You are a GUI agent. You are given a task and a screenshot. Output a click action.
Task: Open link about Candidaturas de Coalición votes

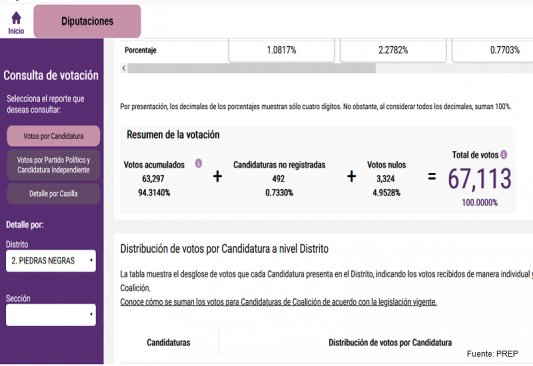click(278, 302)
